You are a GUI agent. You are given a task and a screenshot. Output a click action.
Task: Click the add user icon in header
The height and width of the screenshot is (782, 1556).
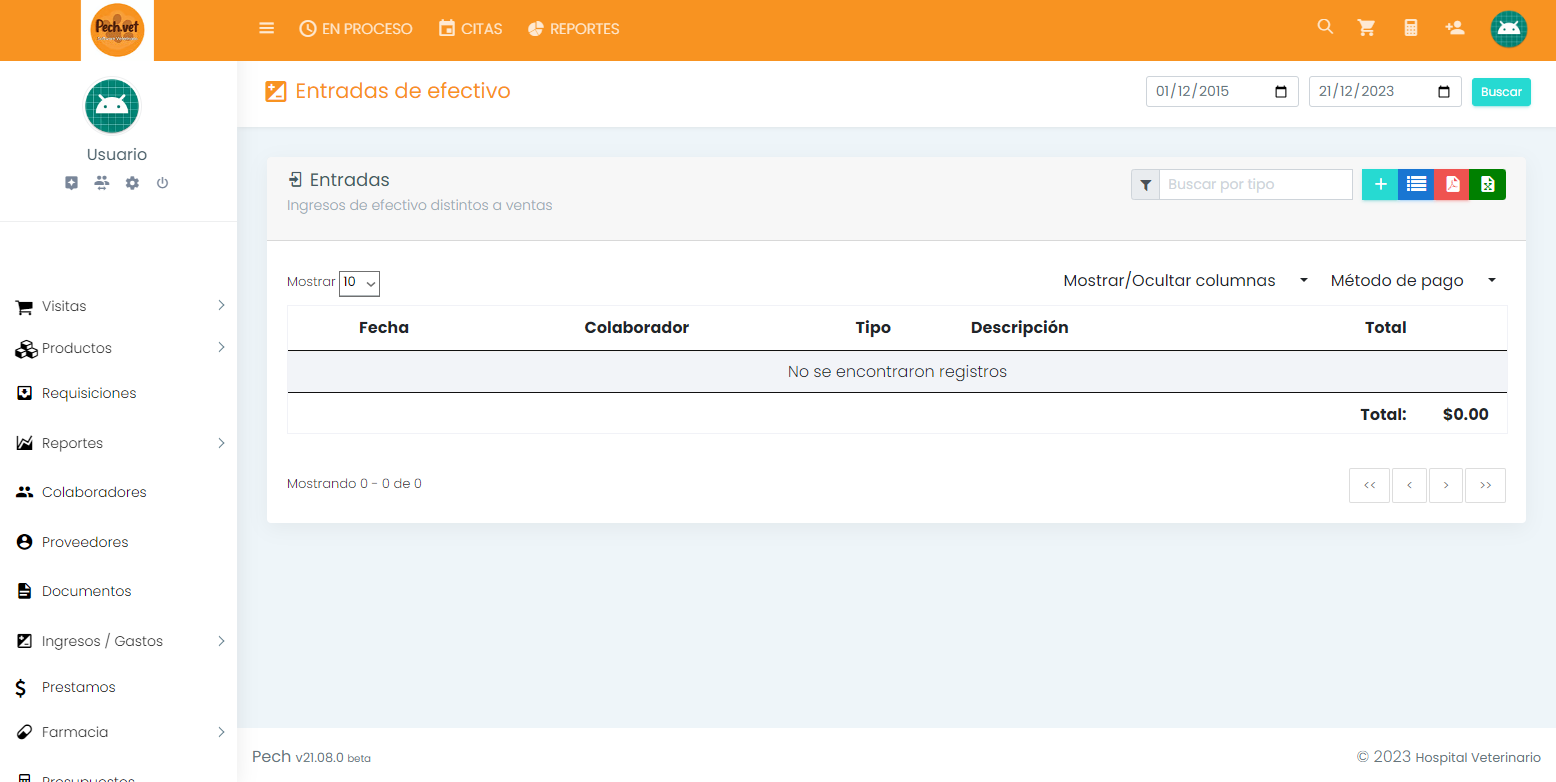click(x=1455, y=28)
